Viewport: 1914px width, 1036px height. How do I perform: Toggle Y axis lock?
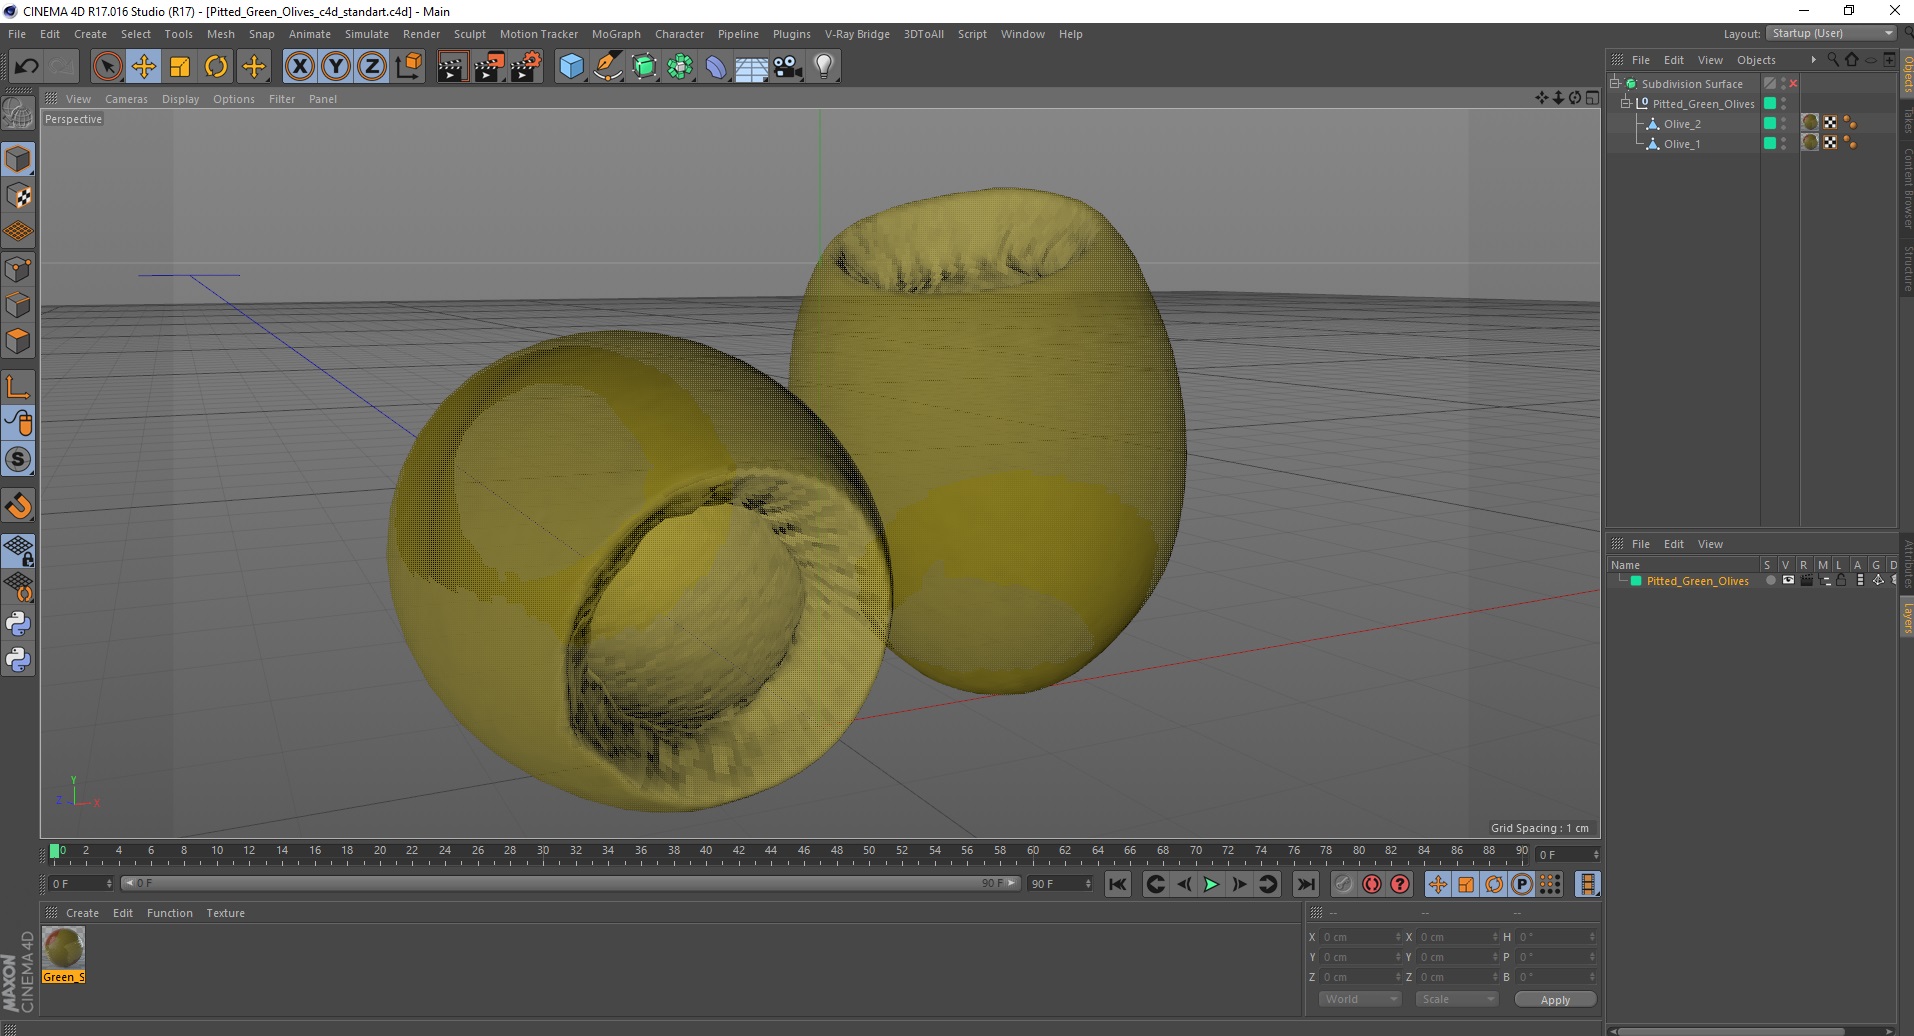point(336,67)
